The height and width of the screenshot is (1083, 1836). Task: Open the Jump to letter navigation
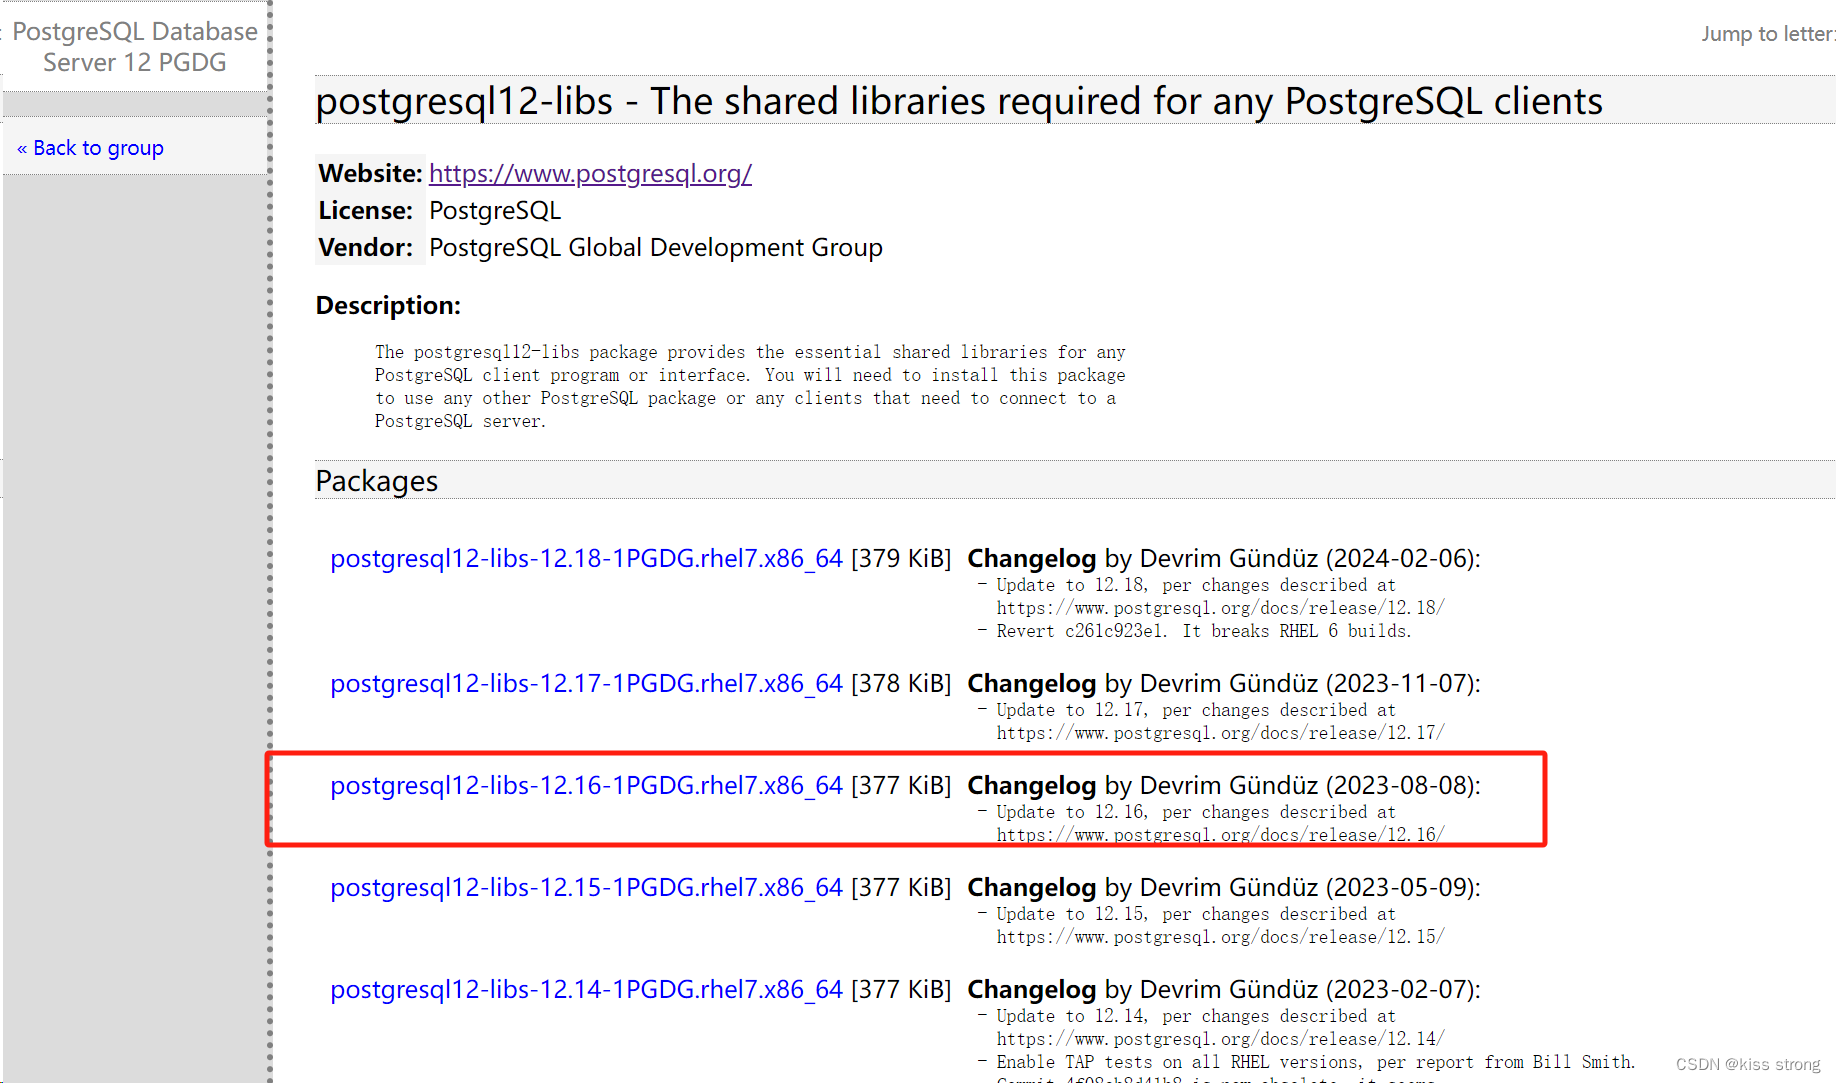pyautogui.click(x=1766, y=33)
